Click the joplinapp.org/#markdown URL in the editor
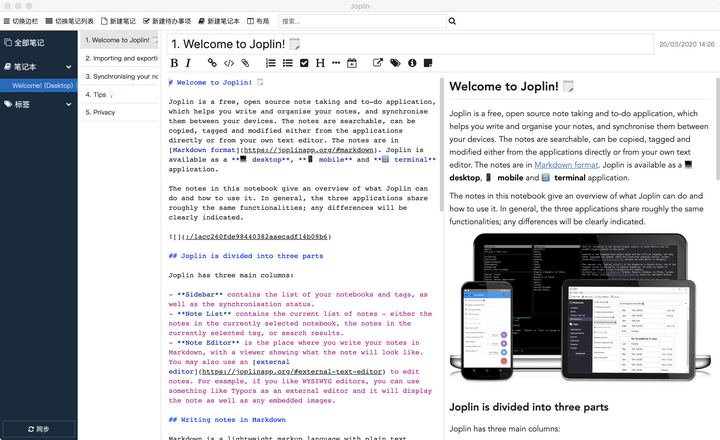Image resolution: width=720 pixels, height=440 pixels. 309,150
